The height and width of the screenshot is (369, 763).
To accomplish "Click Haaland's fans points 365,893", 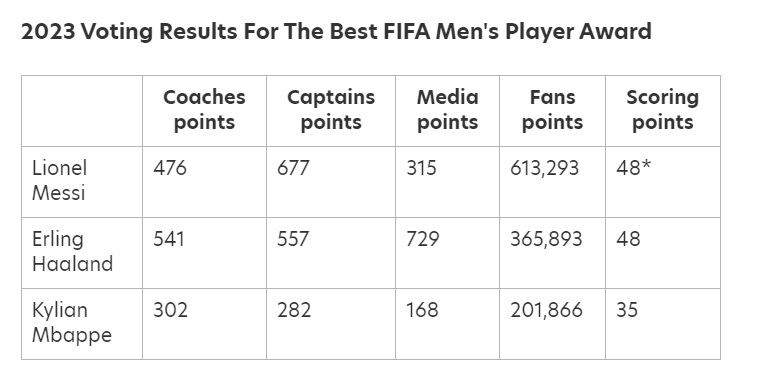I will click(546, 240).
